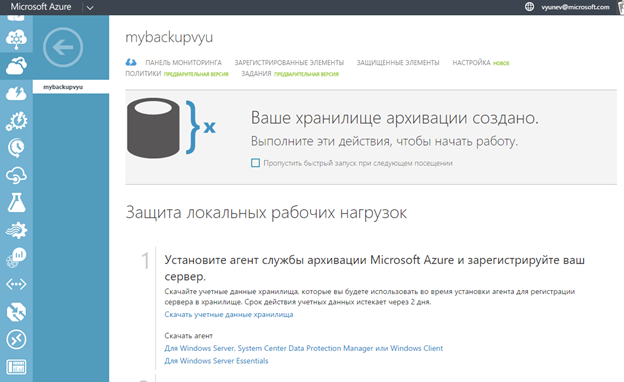Go back using the circular arrow button
The width and height of the screenshot is (624, 382).
(x=63, y=47)
